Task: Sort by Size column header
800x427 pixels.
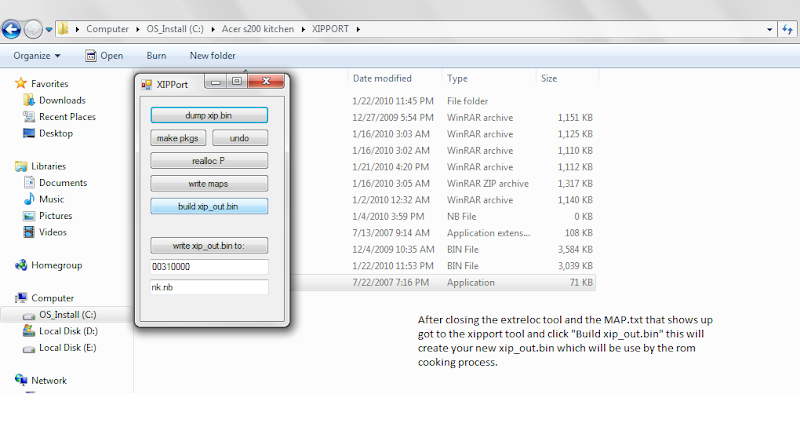Action: pos(549,79)
